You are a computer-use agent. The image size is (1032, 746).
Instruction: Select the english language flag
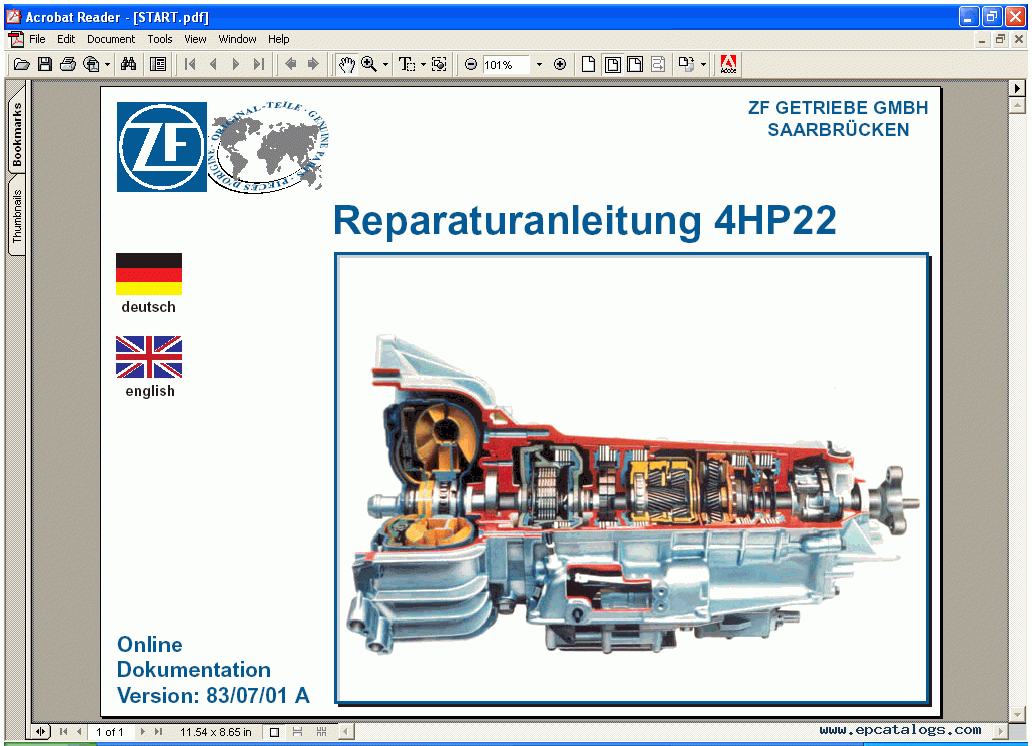(x=148, y=357)
